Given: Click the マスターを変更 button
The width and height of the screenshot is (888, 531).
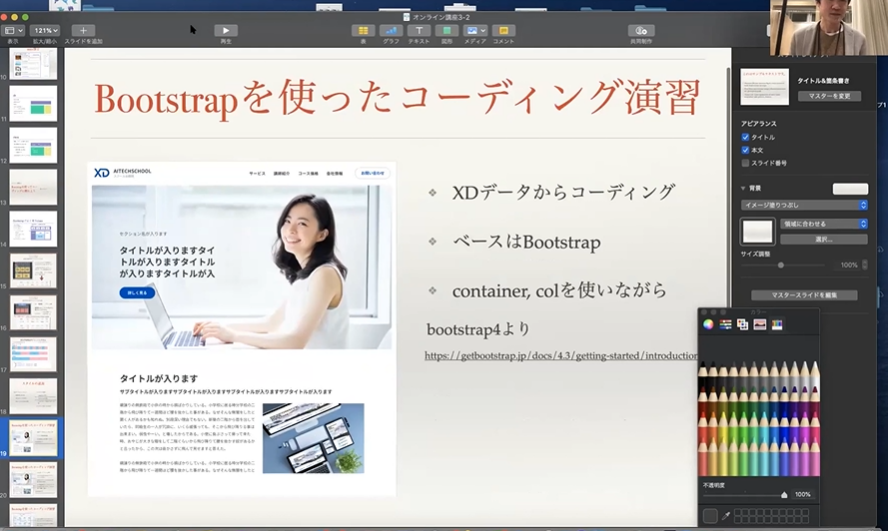Looking at the screenshot, I should tap(829, 96).
